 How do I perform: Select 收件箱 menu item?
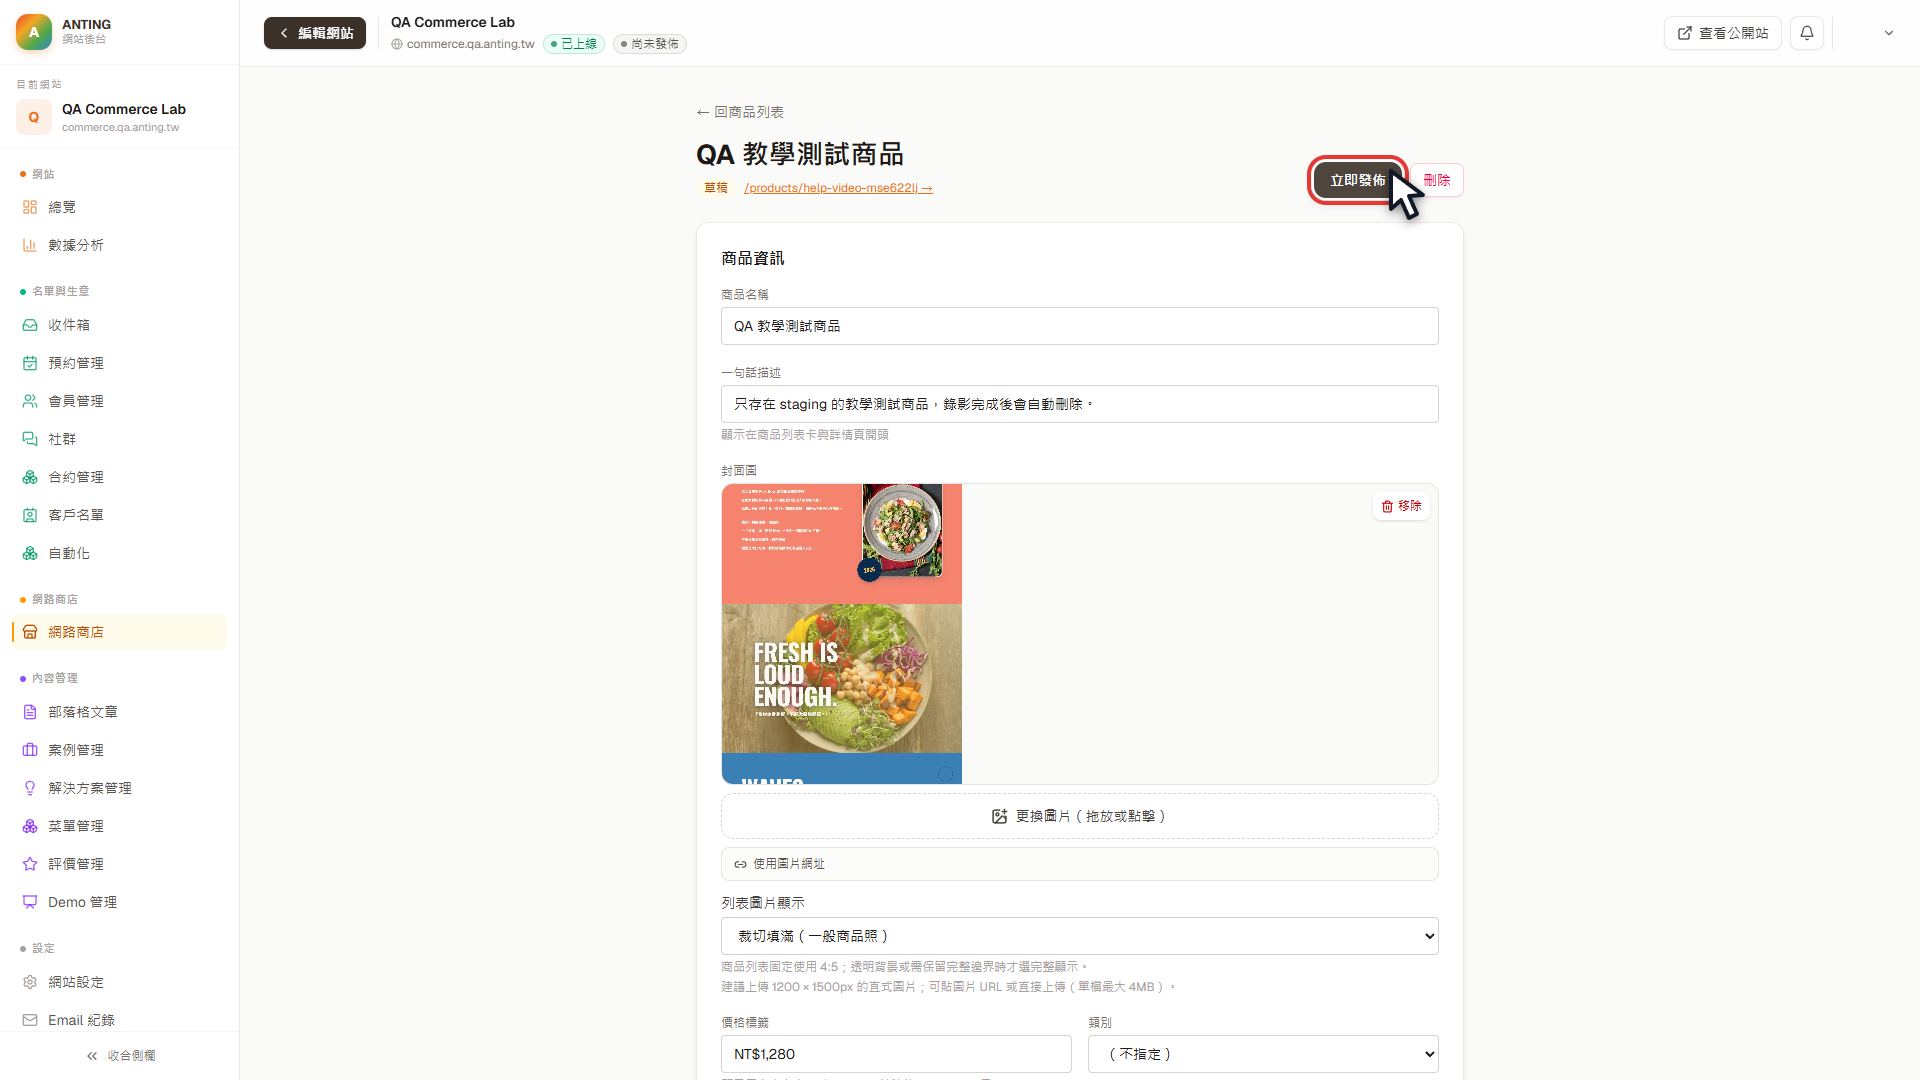[119, 325]
